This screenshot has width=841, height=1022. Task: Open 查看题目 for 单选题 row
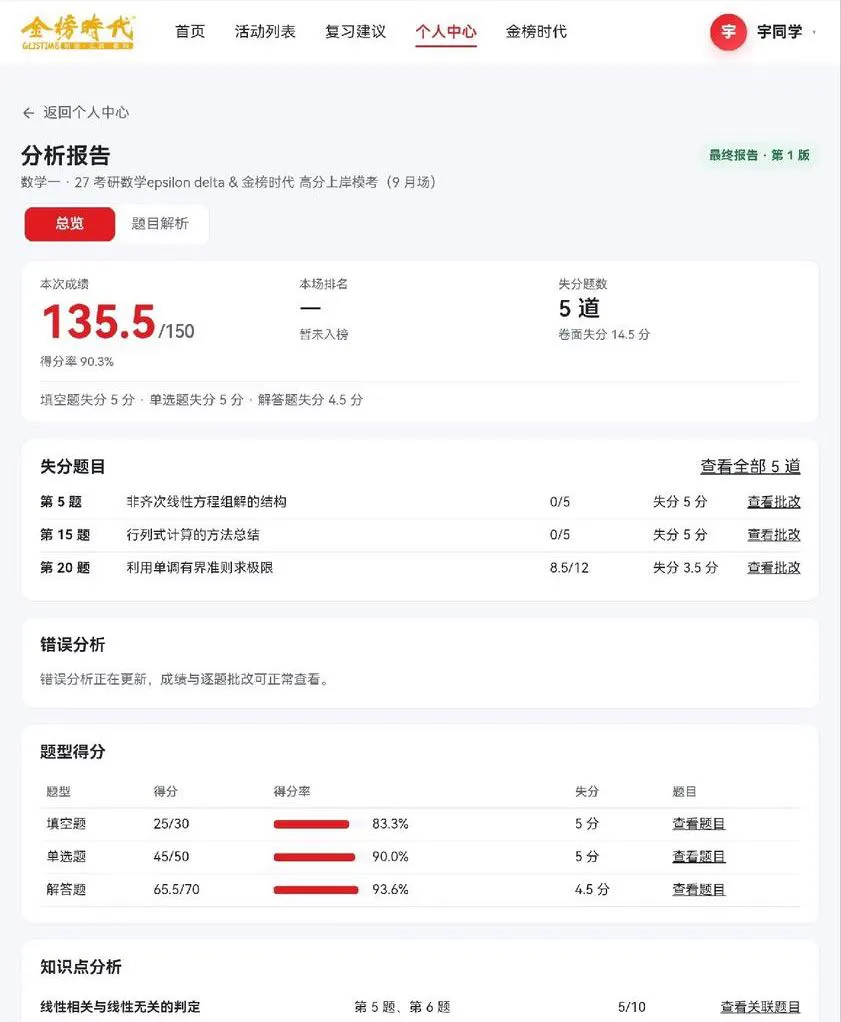699,856
